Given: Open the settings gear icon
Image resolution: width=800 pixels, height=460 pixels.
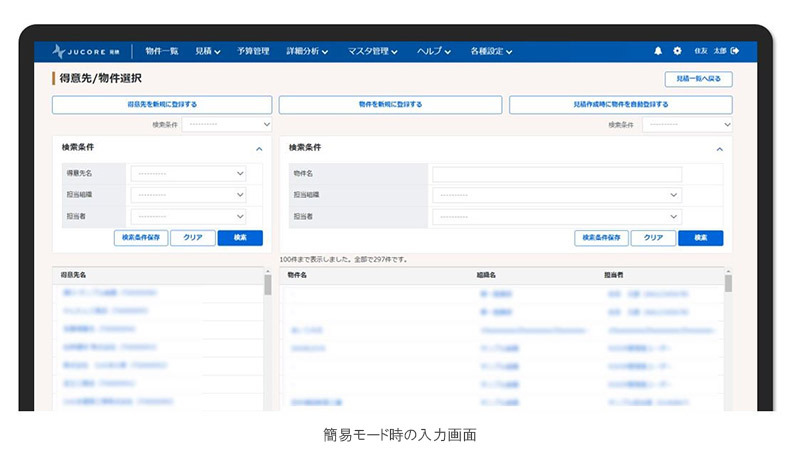Looking at the screenshot, I should pyautogui.click(x=677, y=51).
